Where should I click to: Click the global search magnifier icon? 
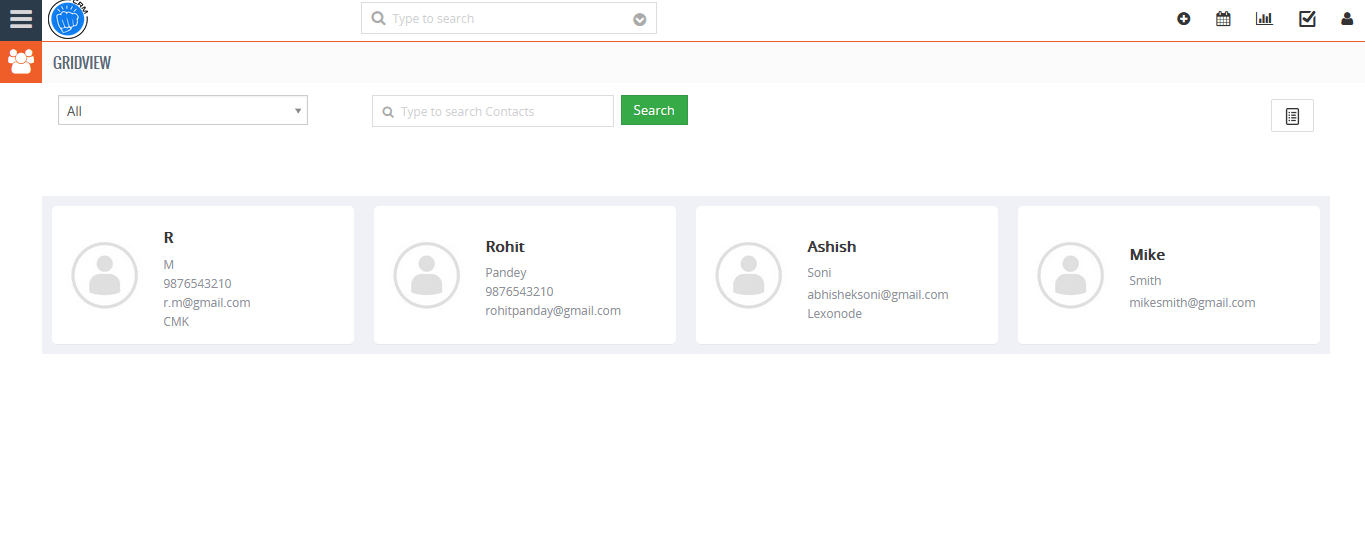click(378, 18)
